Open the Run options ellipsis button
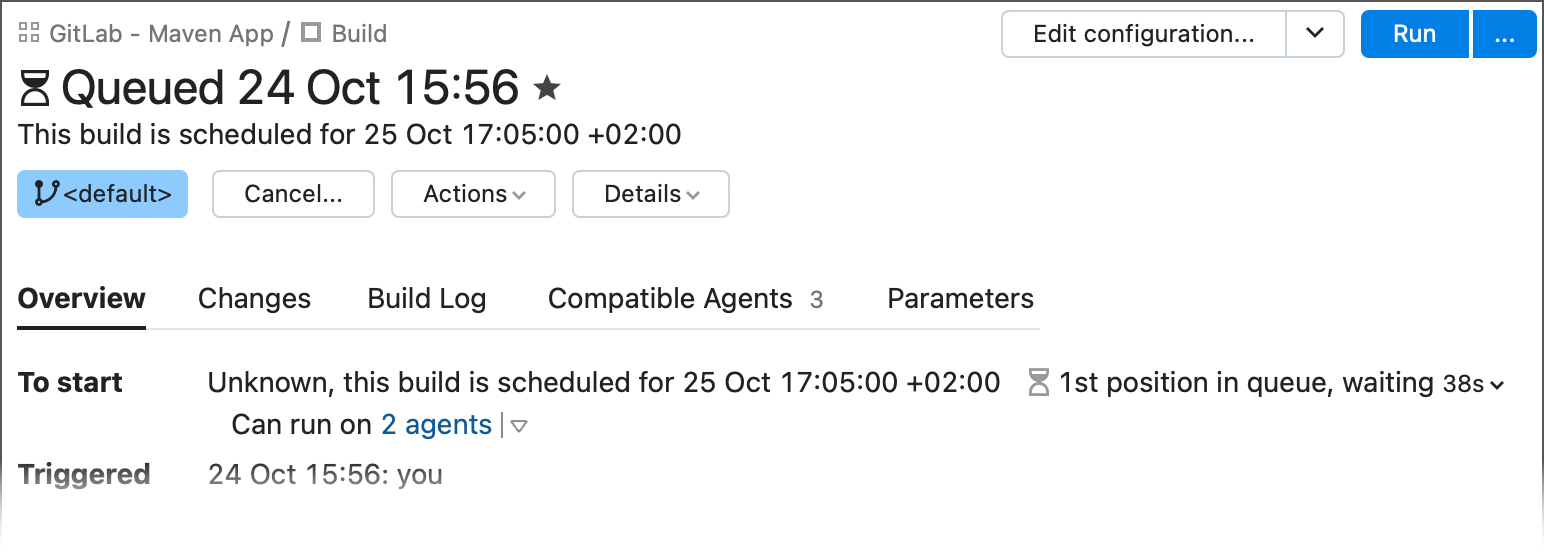This screenshot has height=560, width=1544. (1504, 34)
